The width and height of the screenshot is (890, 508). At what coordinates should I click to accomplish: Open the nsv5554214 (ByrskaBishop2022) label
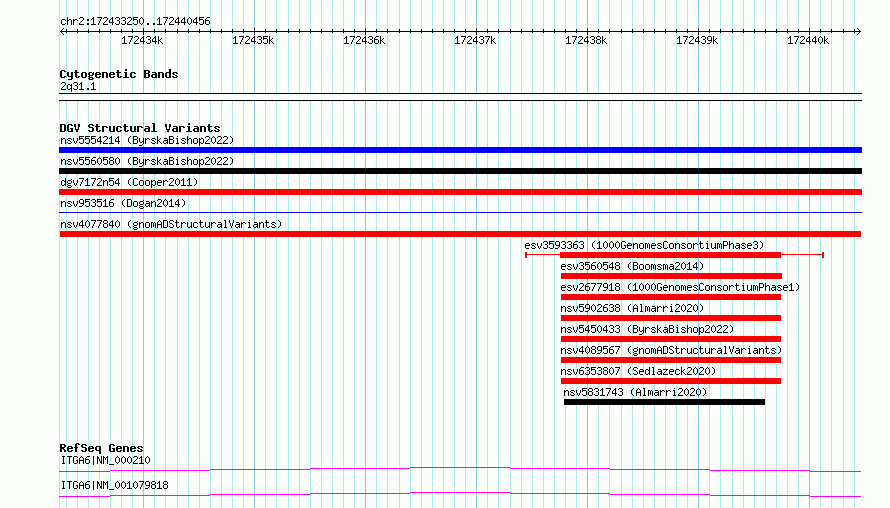pos(147,140)
